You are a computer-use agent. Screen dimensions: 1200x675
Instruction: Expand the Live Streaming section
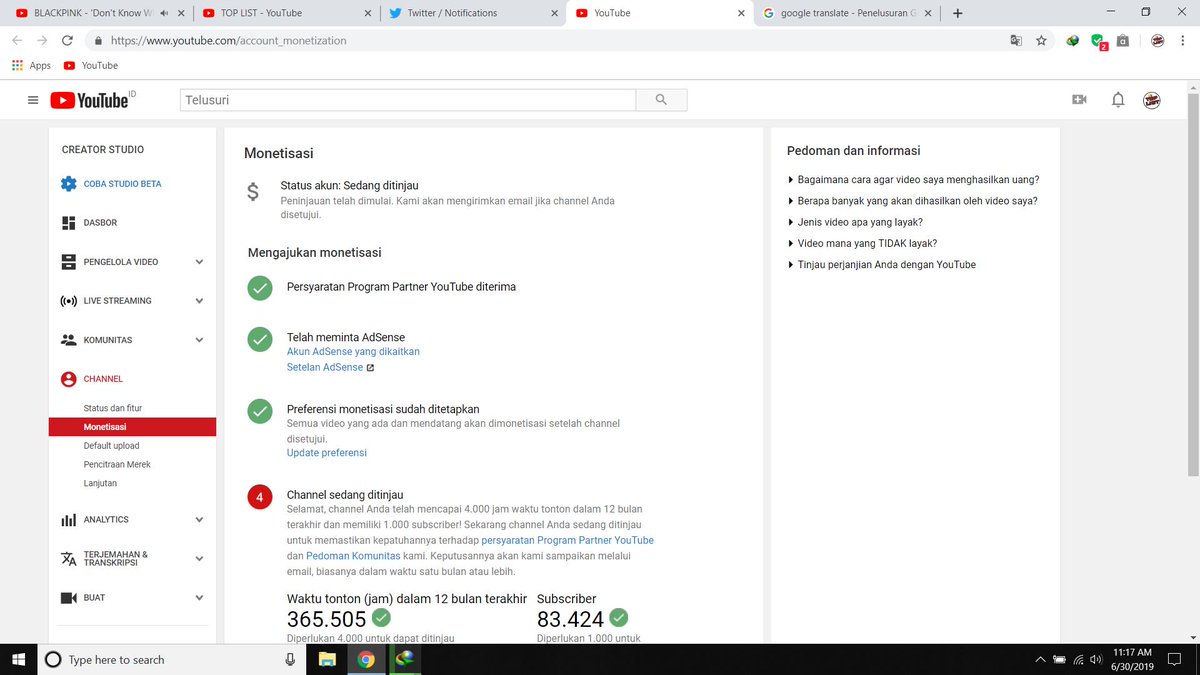click(x=199, y=301)
